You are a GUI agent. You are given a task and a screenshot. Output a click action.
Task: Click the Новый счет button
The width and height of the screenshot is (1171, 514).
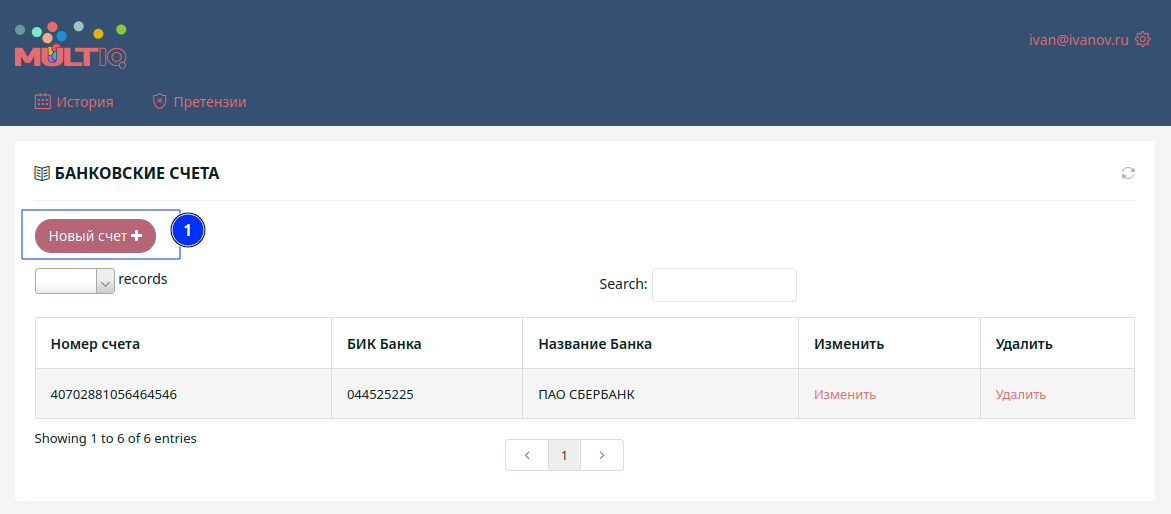click(x=96, y=236)
